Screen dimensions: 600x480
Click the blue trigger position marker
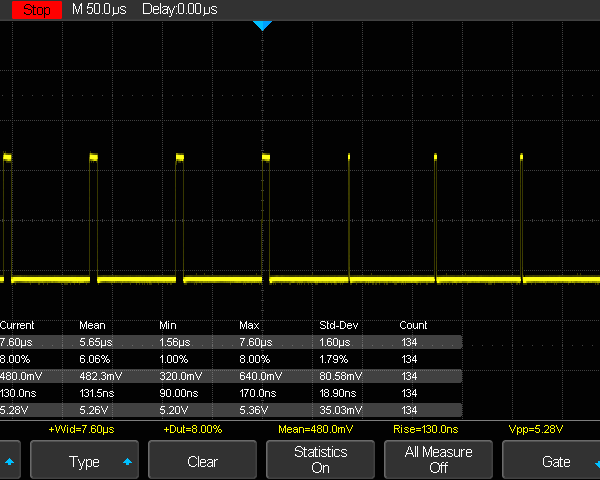[262, 25]
